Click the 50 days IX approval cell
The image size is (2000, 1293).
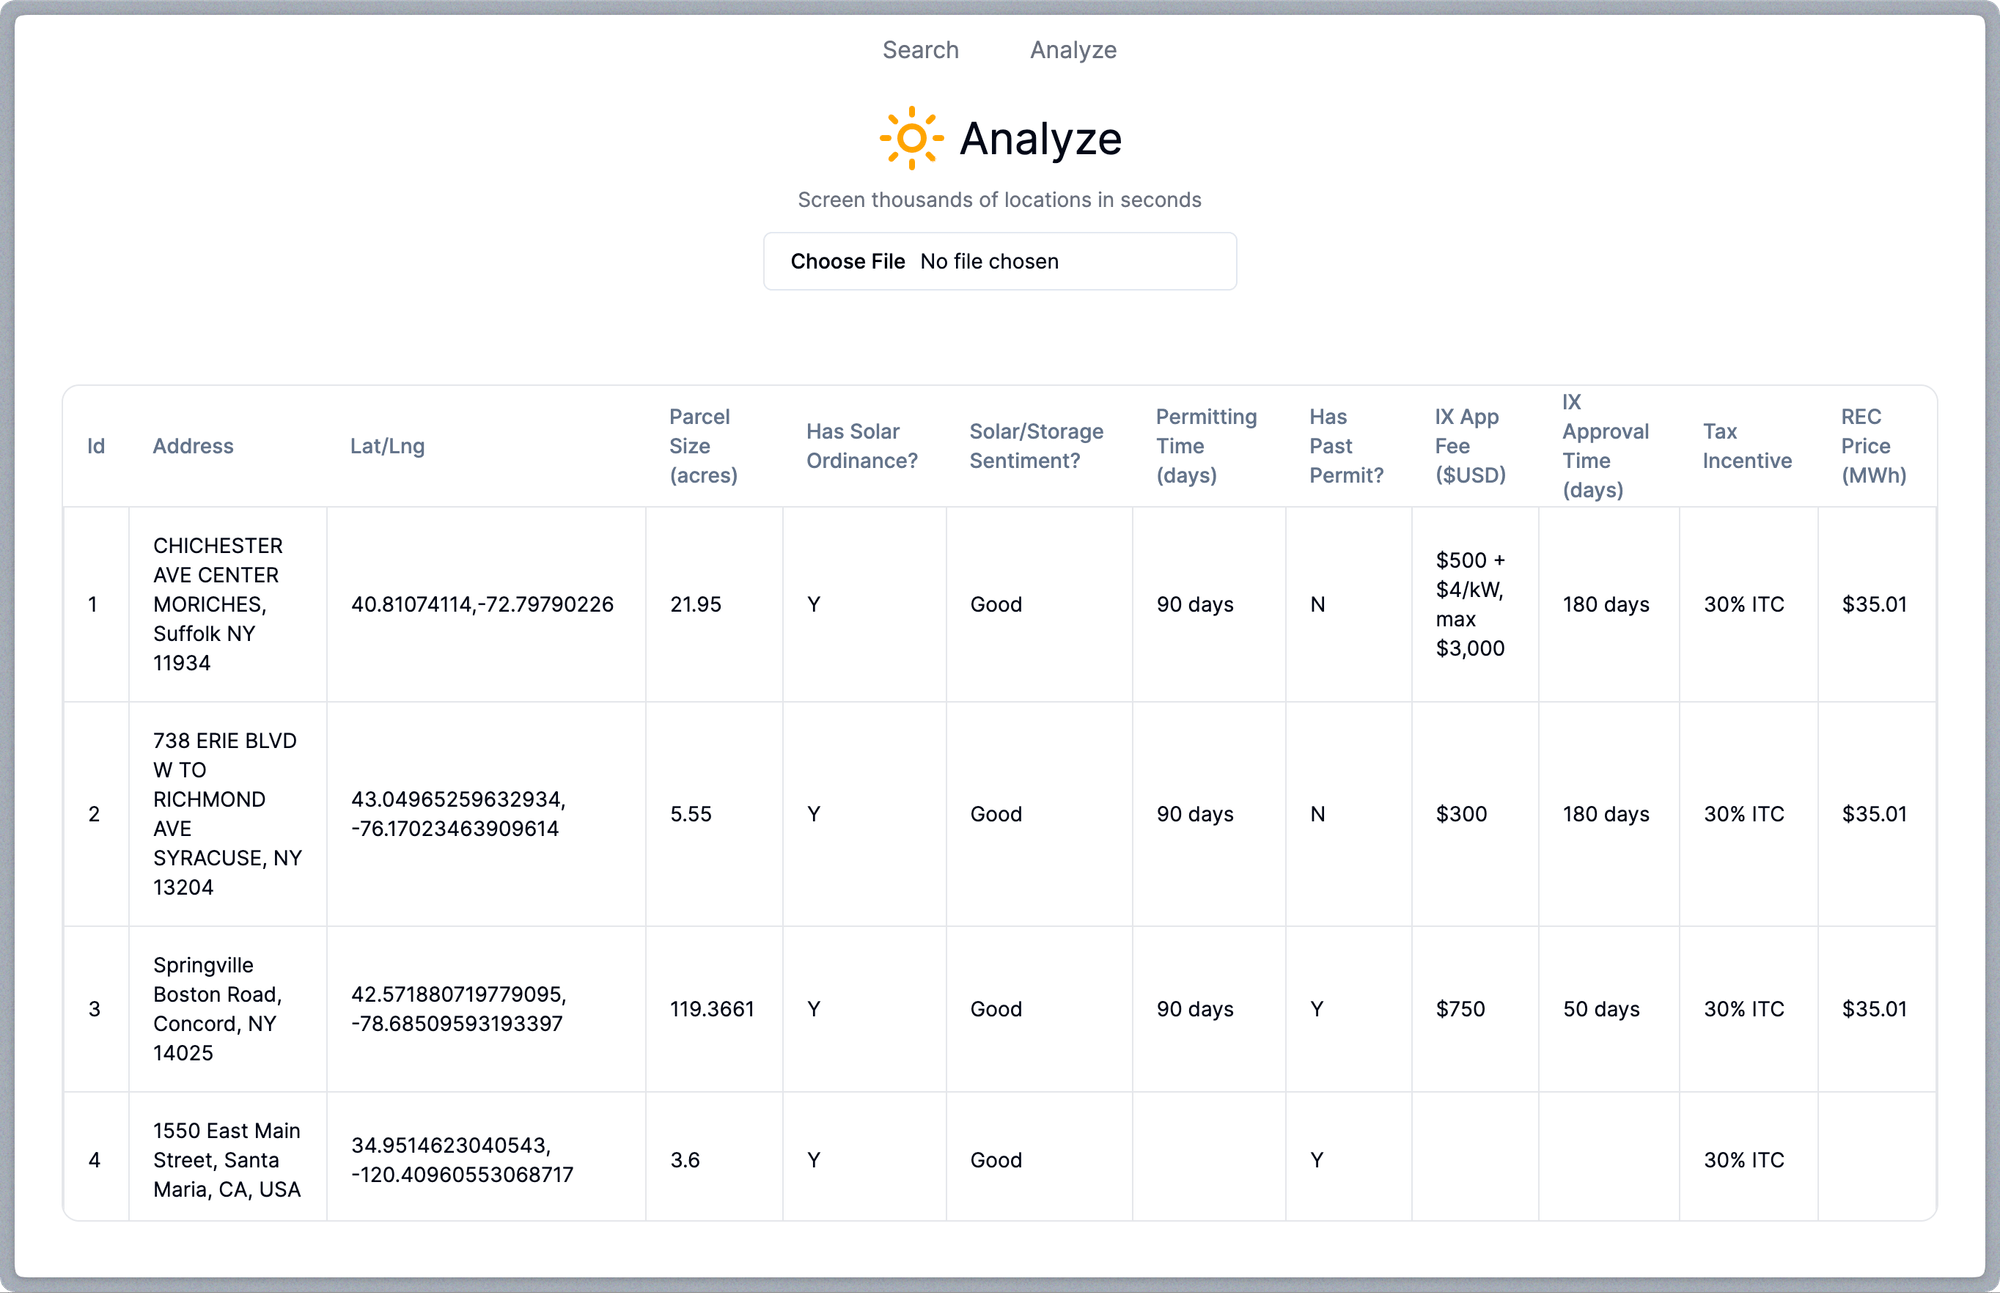[1601, 1009]
